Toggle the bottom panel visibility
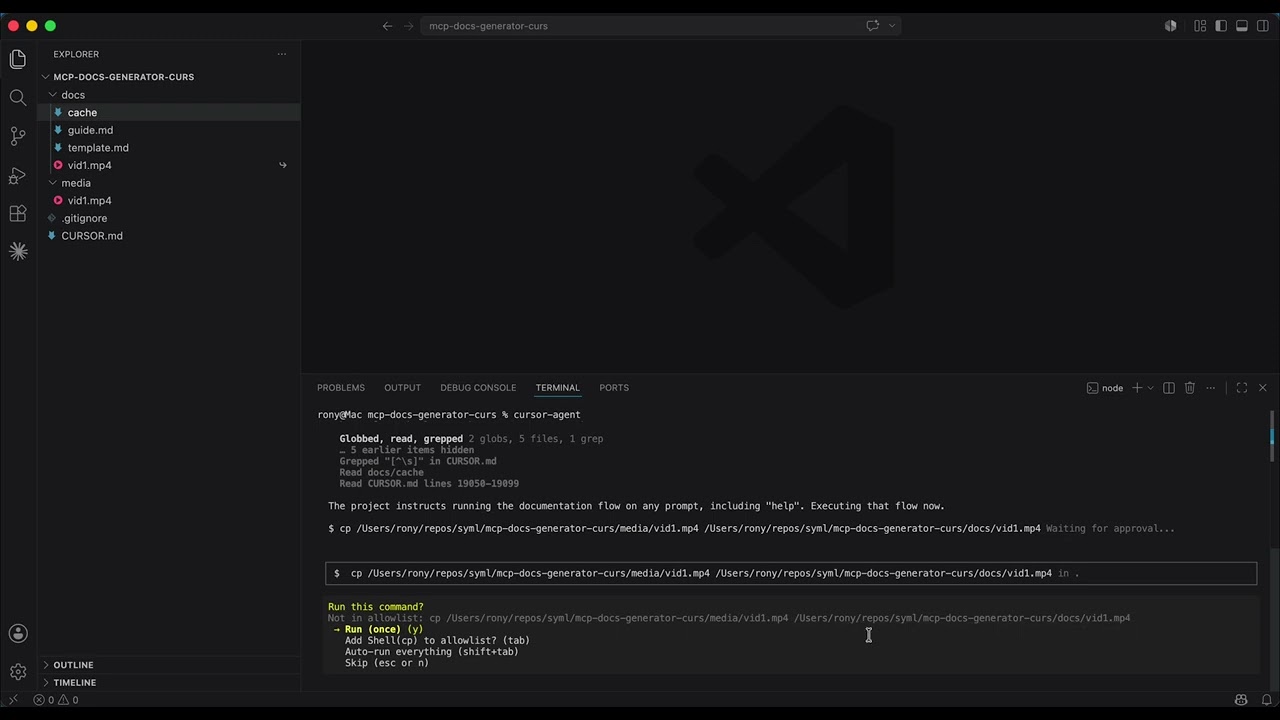1280x720 pixels. (x=1242, y=26)
